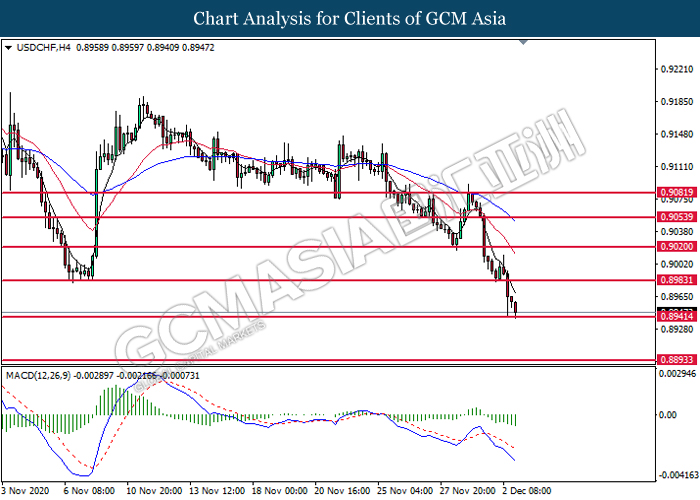
Task: Click the 0.90020 price axis value
Action: coord(677,264)
